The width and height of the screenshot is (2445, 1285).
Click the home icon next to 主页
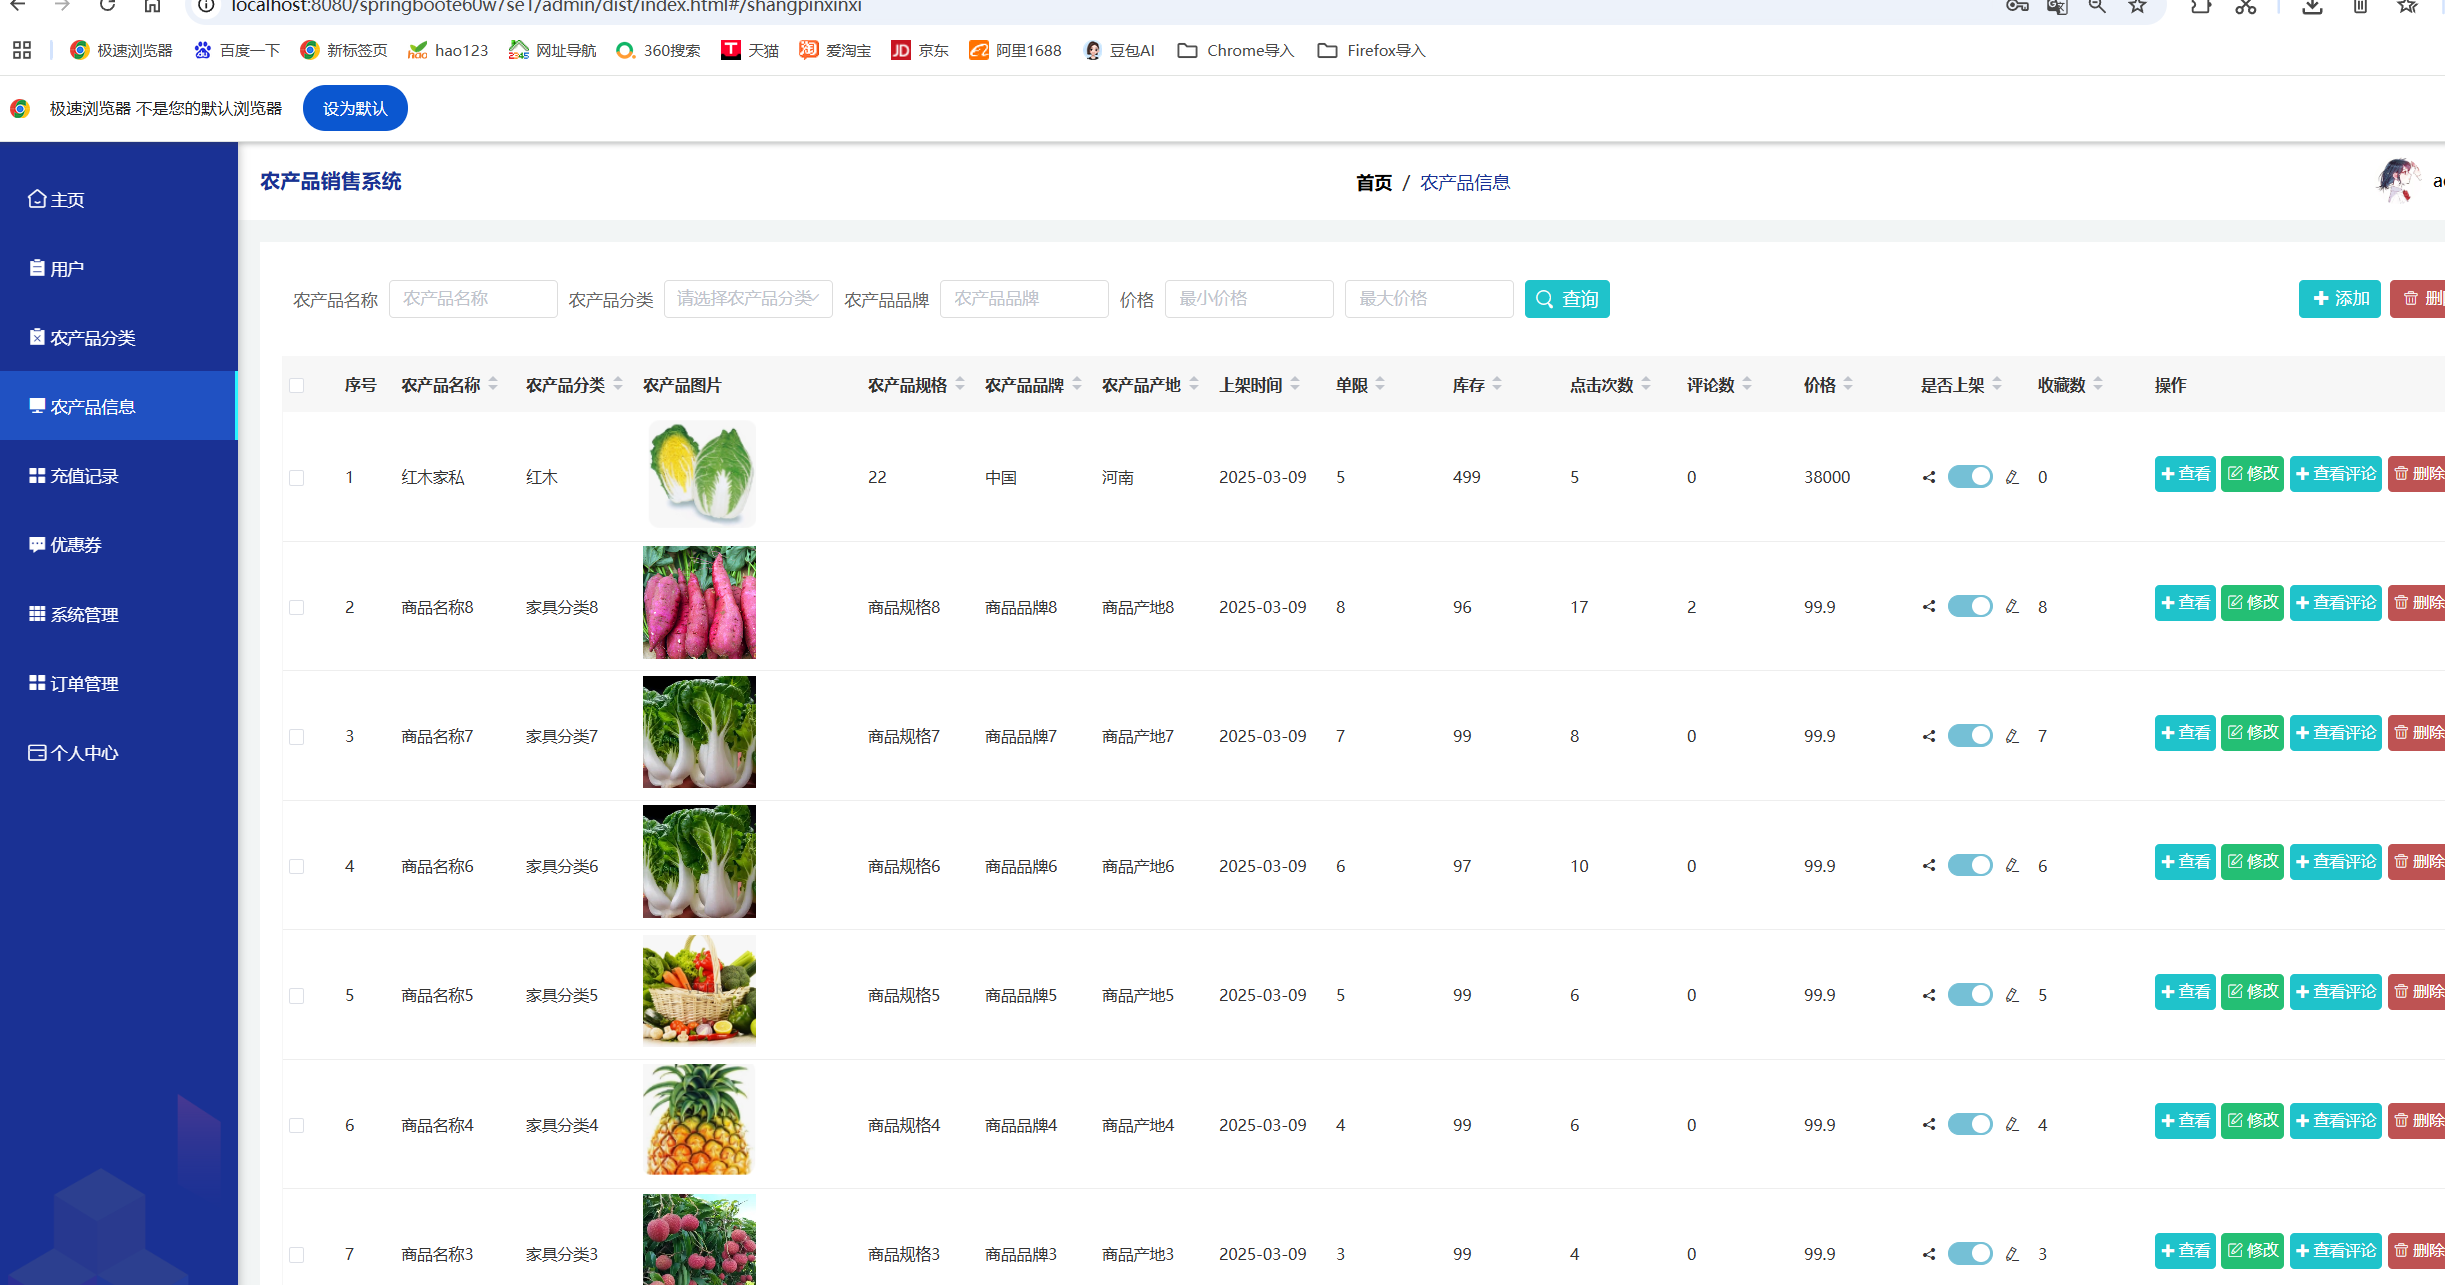tap(37, 199)
